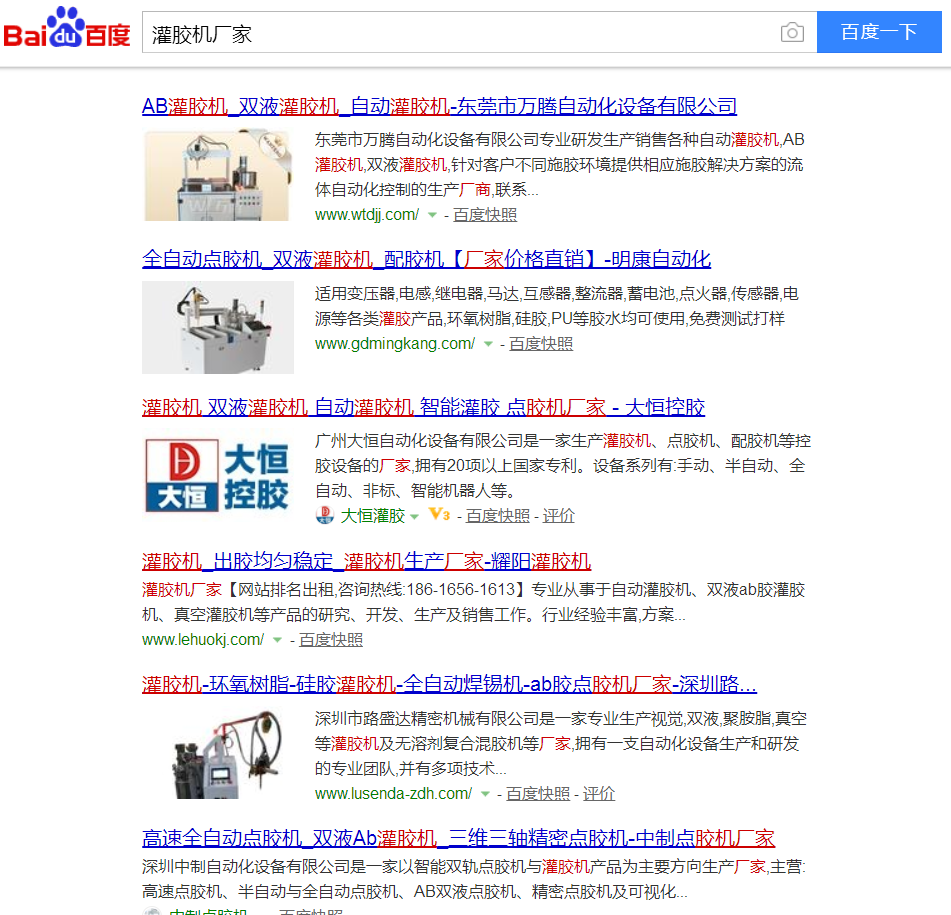The height and width of the screenshot is (915, 951).
Task: Open 百度快照 for www.lehuokj.com
Action: (x=331, y=640)
